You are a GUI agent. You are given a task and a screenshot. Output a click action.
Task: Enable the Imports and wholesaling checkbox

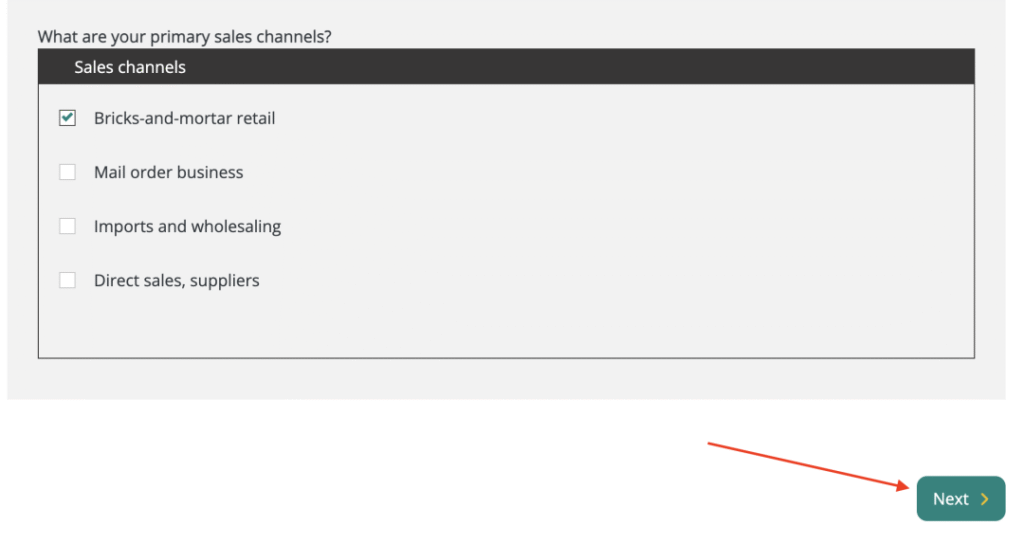(x=67, y=226)
